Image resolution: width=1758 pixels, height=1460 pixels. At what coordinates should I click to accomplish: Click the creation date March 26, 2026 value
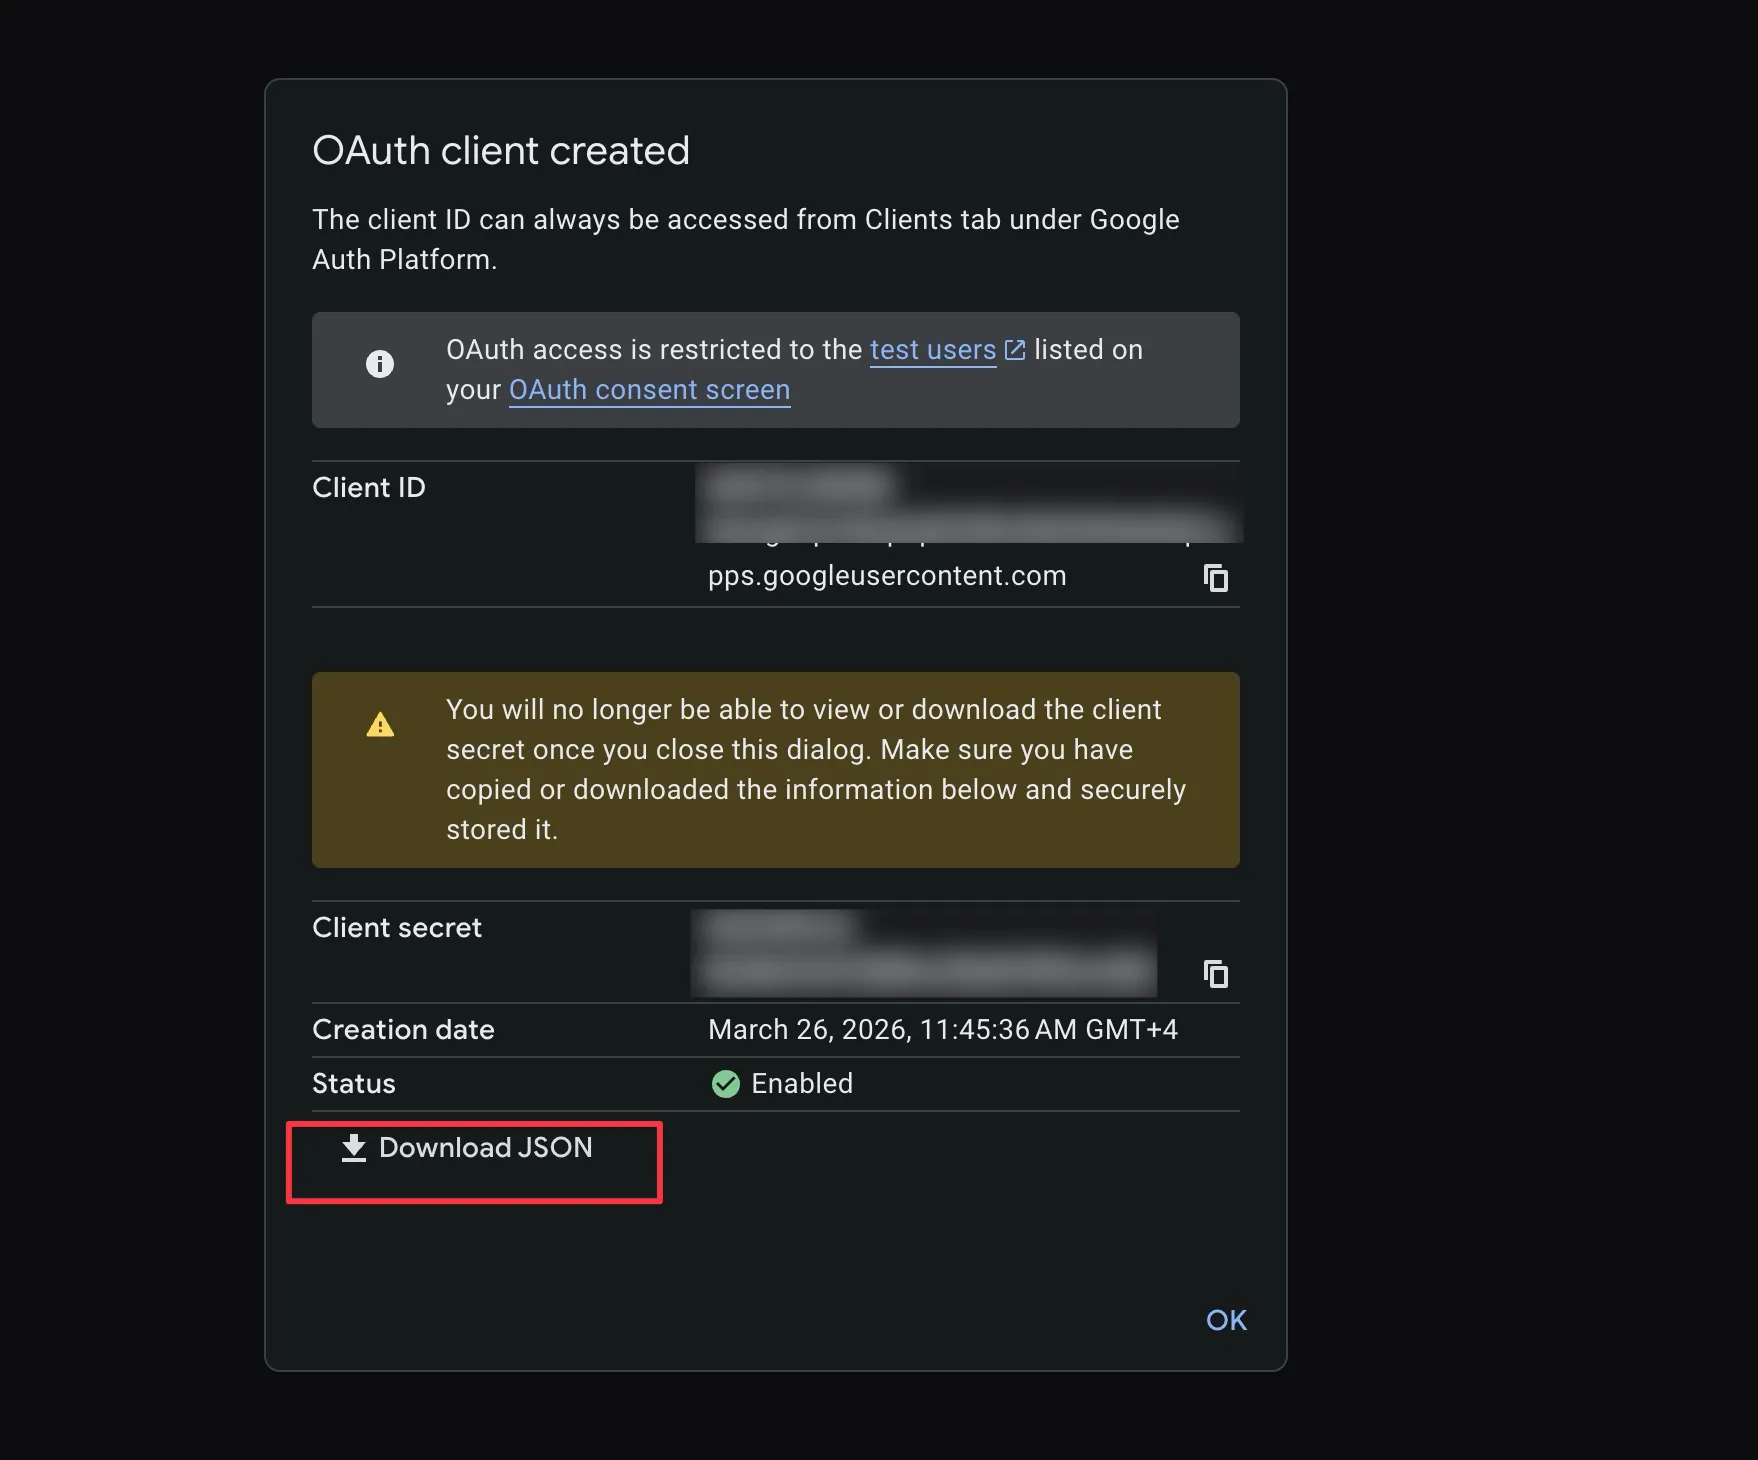(942, 1030)
